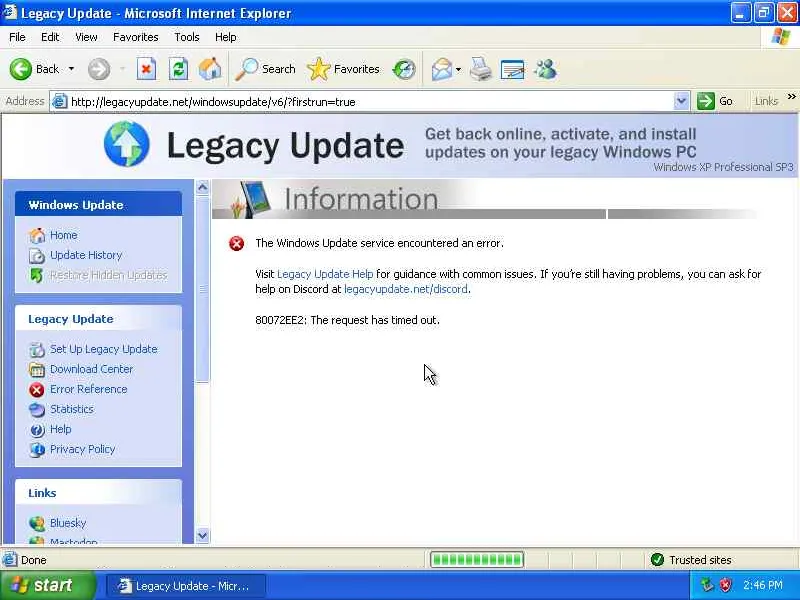Expand the address bar URL dropdown
This screenshot has width=800, height=600.
click(681, 101)
